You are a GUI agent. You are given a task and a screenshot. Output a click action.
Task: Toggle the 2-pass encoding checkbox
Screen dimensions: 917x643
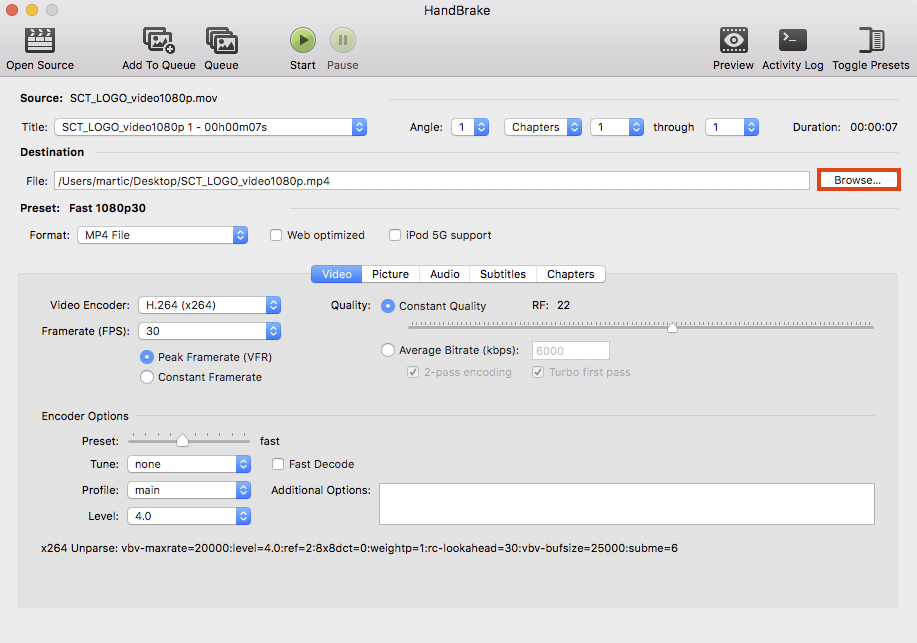tap(413, 372)
